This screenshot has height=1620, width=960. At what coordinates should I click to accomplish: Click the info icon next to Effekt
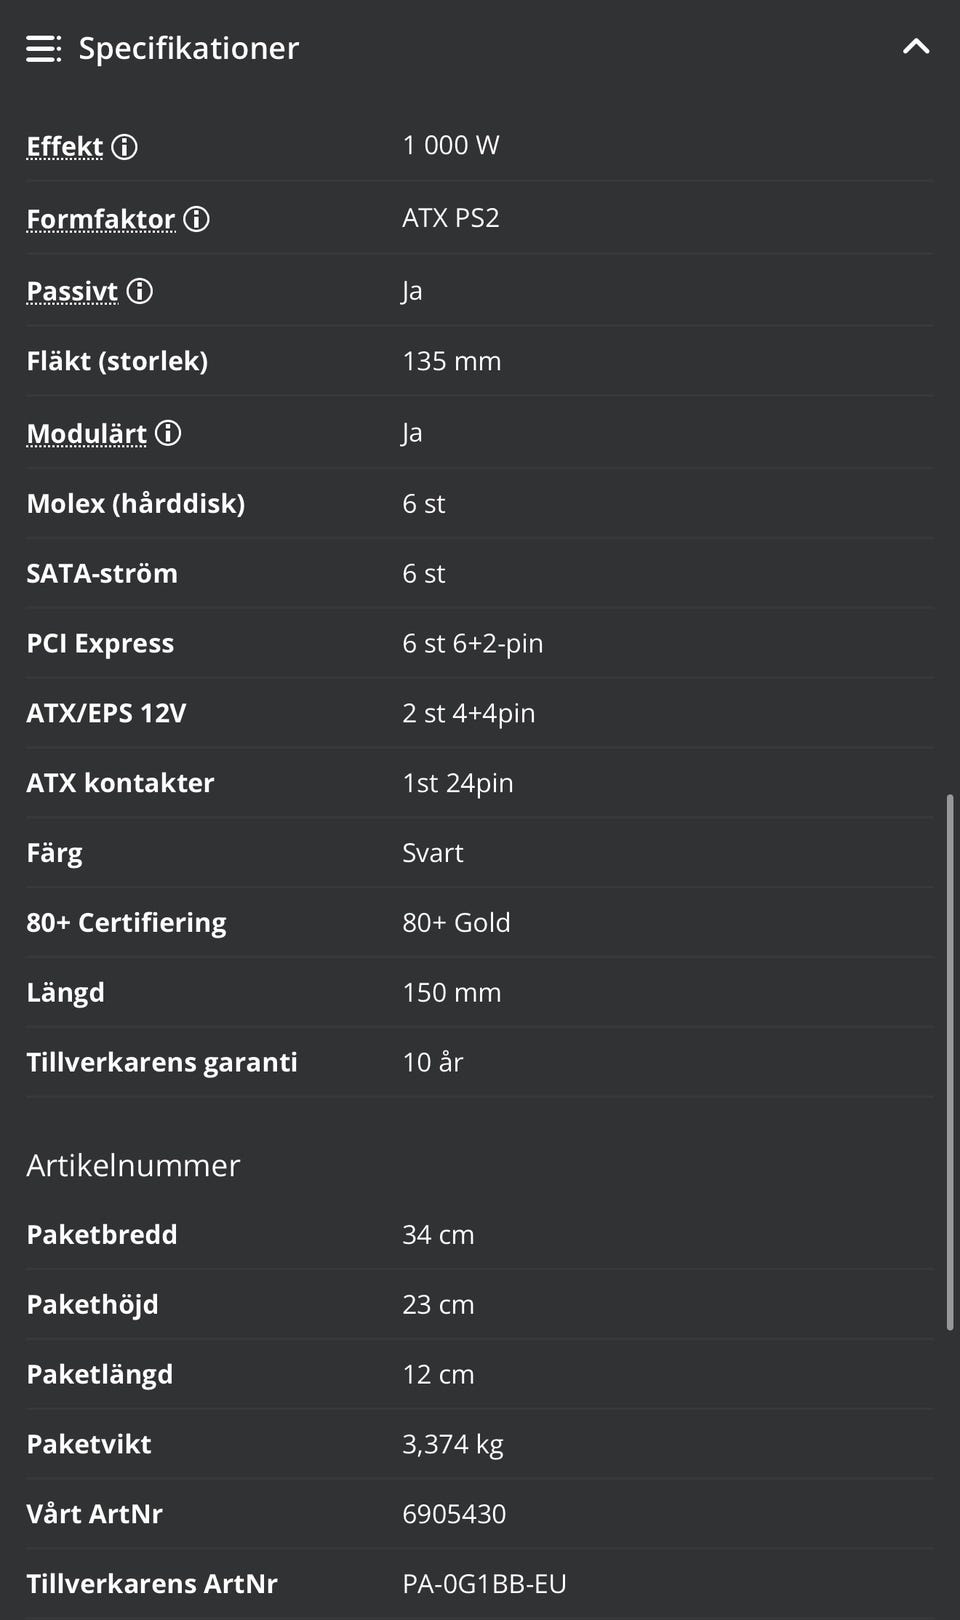point(125,147)
